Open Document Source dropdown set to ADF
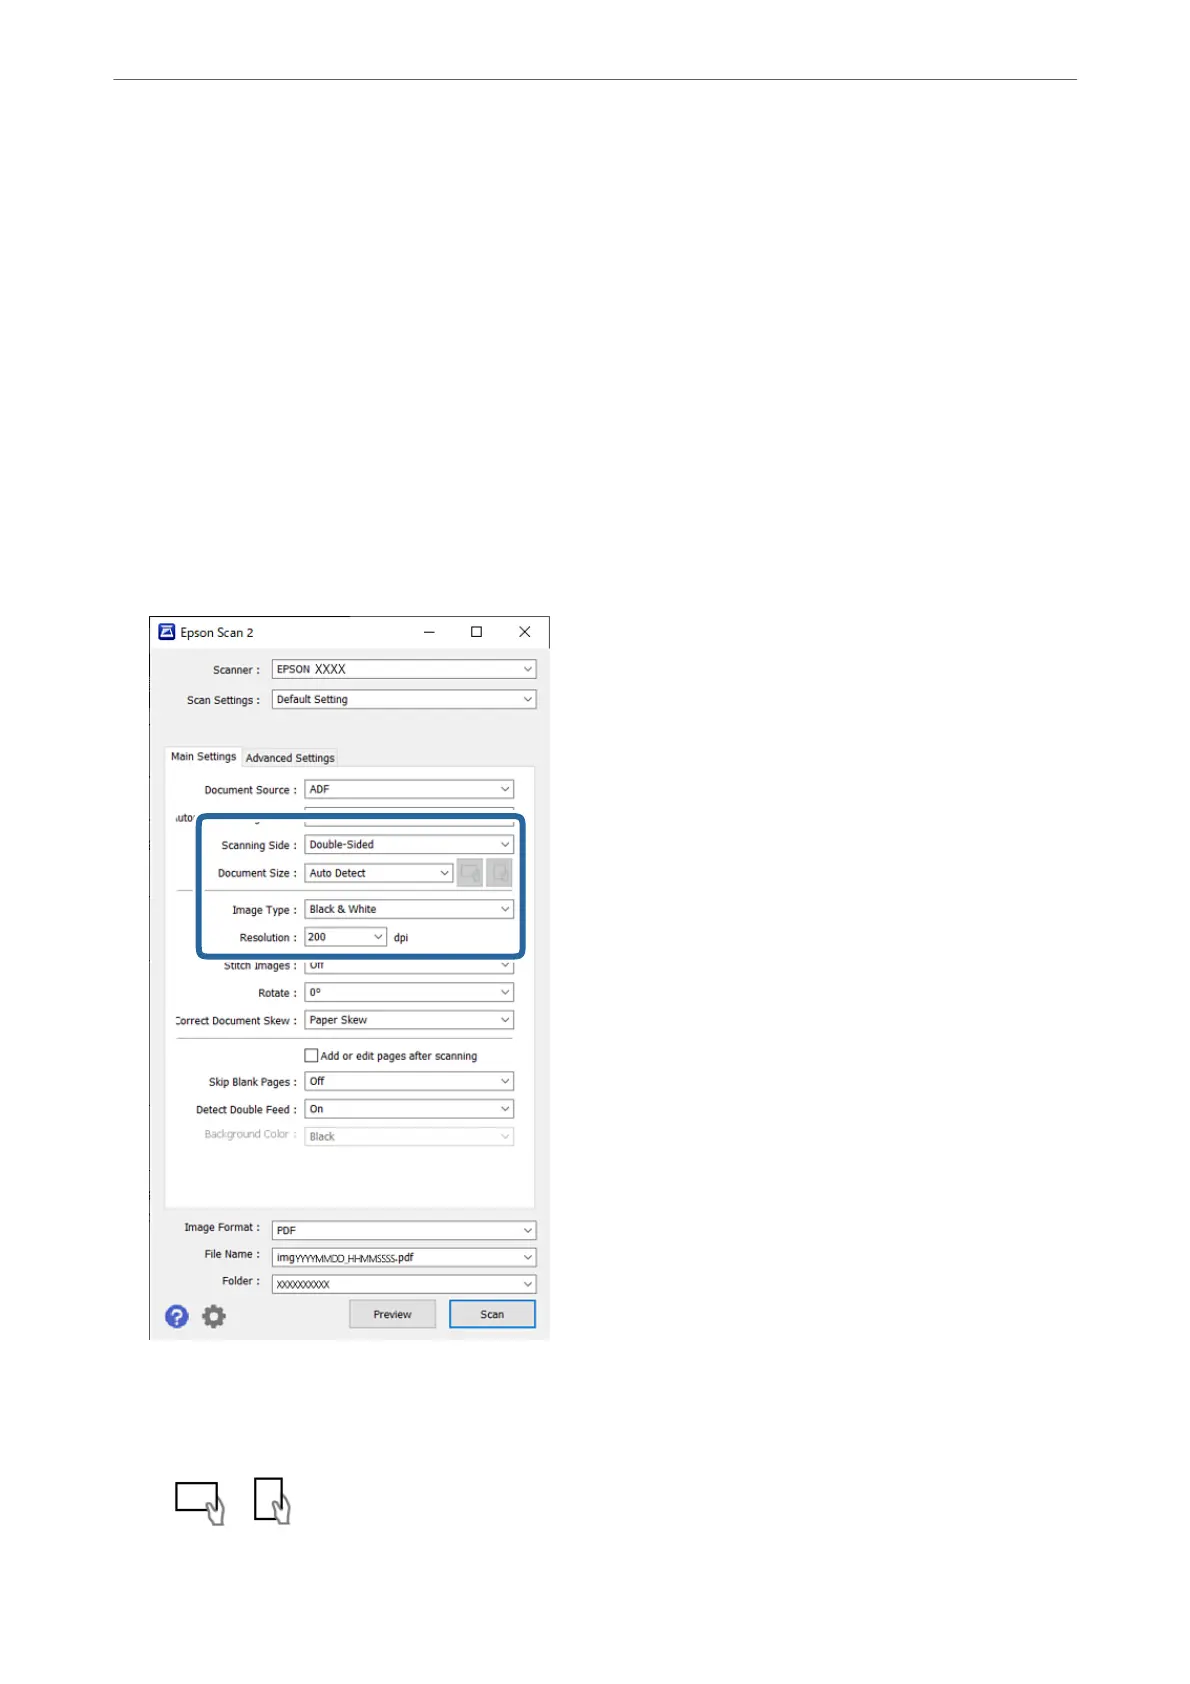The image size is (1190, 1684). coord(409,789)
